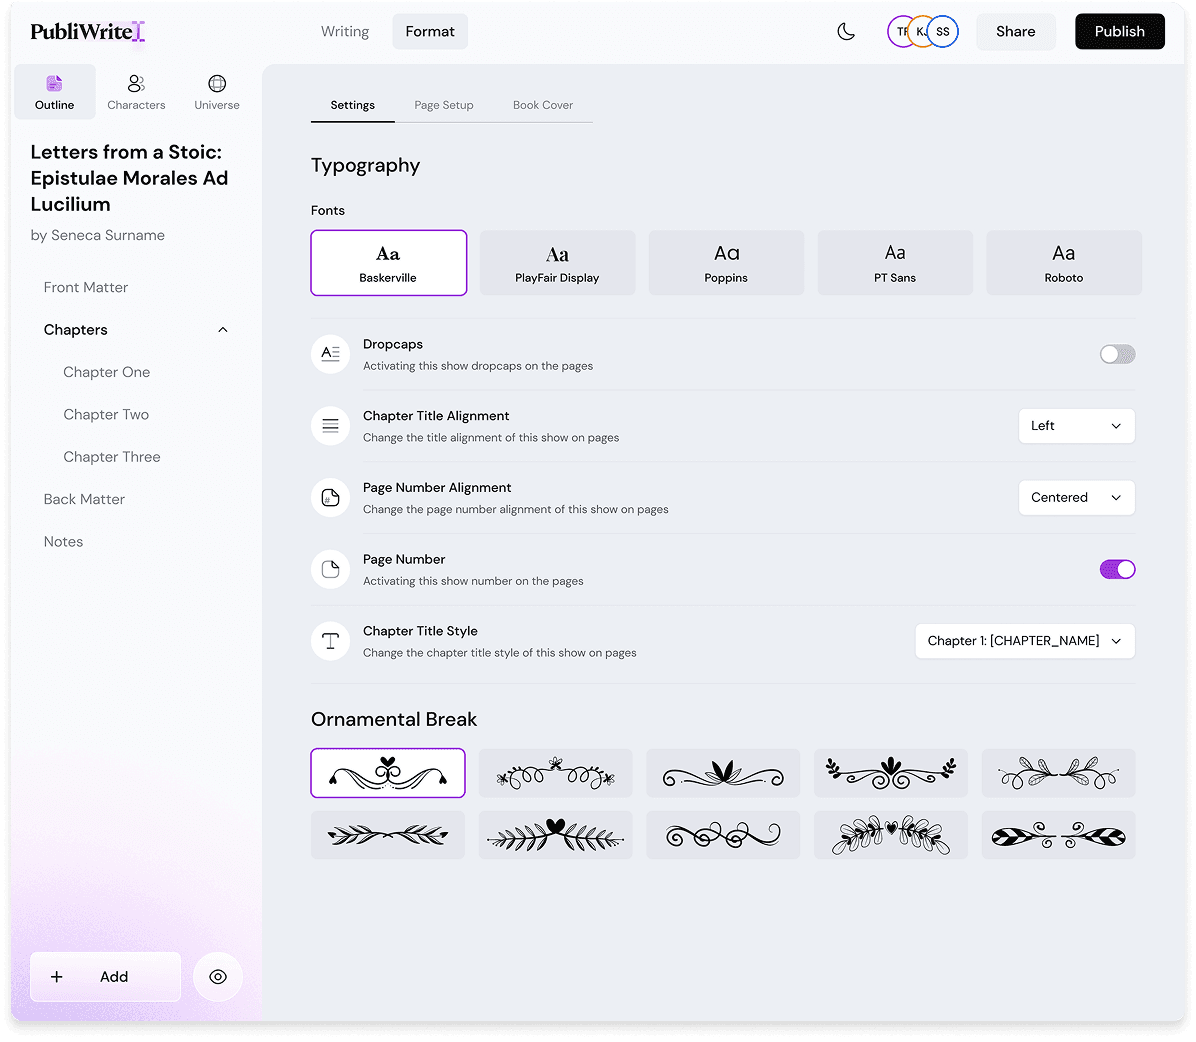Open Page Number Alignment dropdown
This screenshot has height=1042, width=1196.
1076,498
